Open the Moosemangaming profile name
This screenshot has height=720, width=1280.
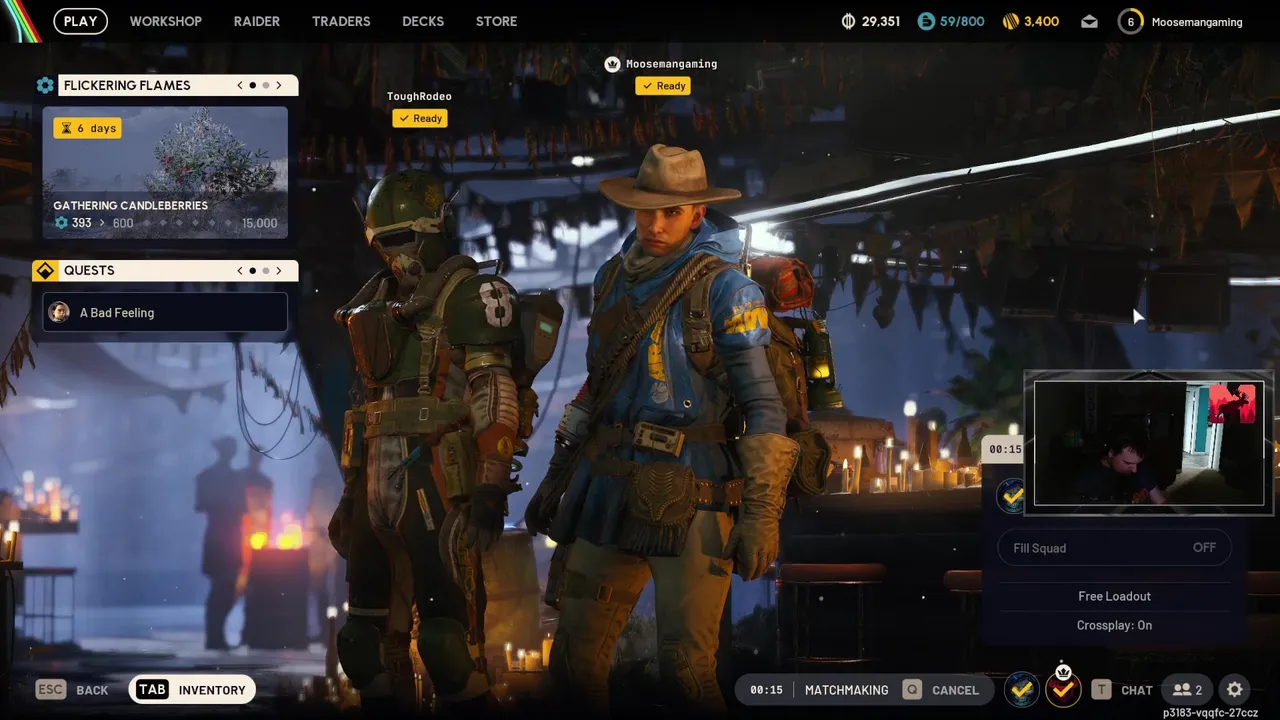pyautogui.click(x=1197, y=21)
